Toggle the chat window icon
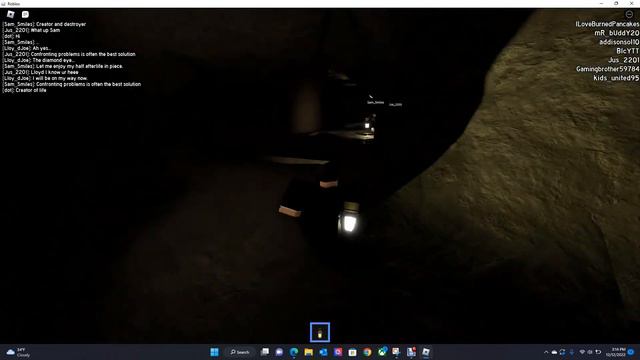This screenshot has height=360, width=640. click(25, 14)
